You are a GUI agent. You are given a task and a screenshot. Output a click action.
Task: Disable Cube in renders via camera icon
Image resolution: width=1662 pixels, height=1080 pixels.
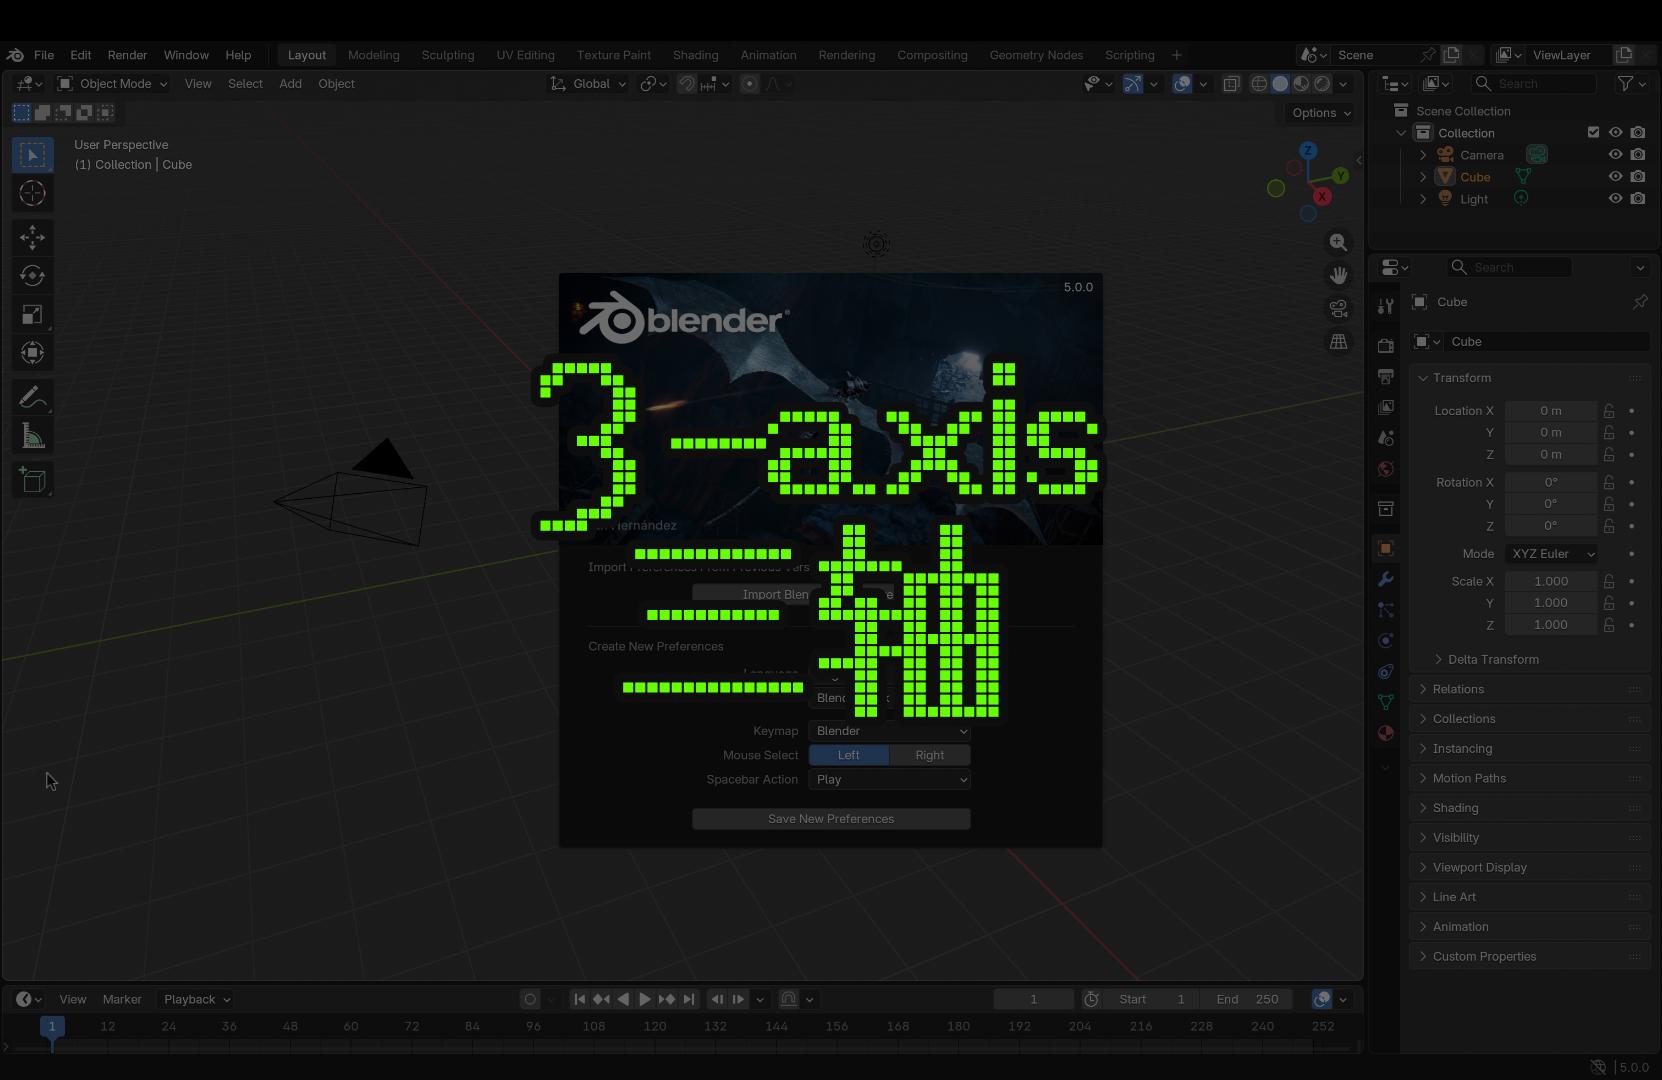point(1637,177)
